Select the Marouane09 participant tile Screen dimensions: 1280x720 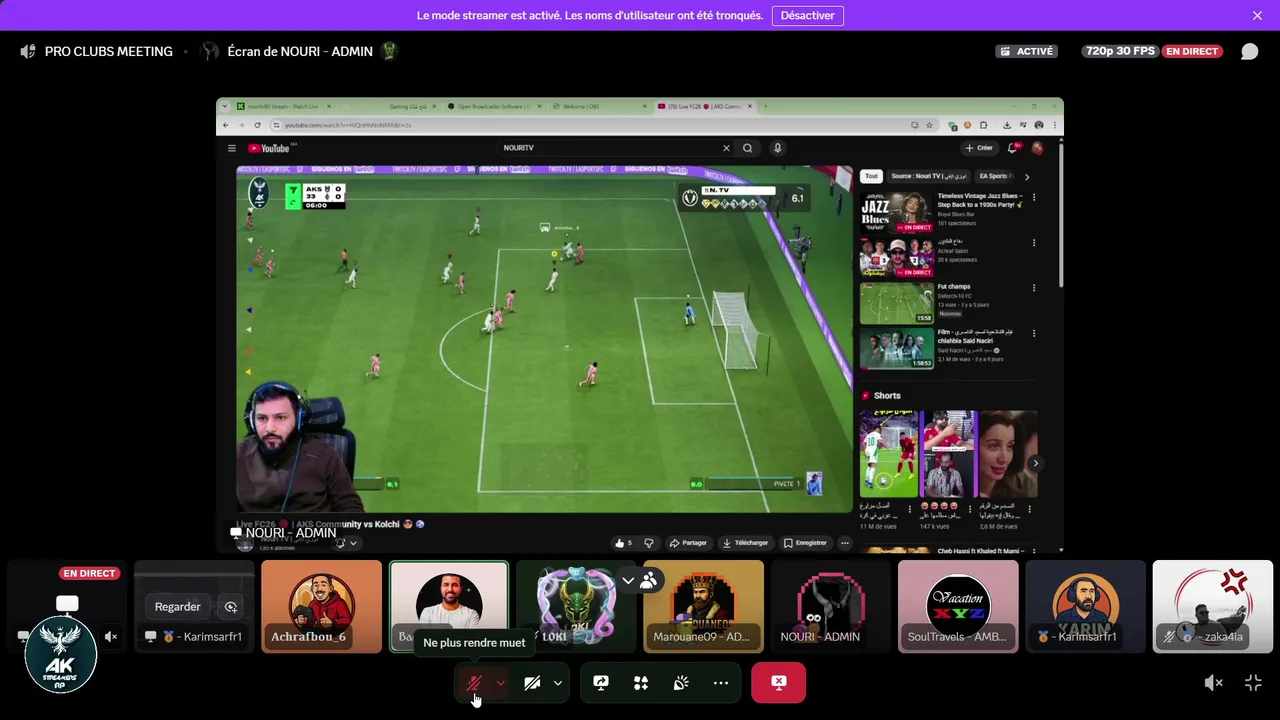pos(703,606)
